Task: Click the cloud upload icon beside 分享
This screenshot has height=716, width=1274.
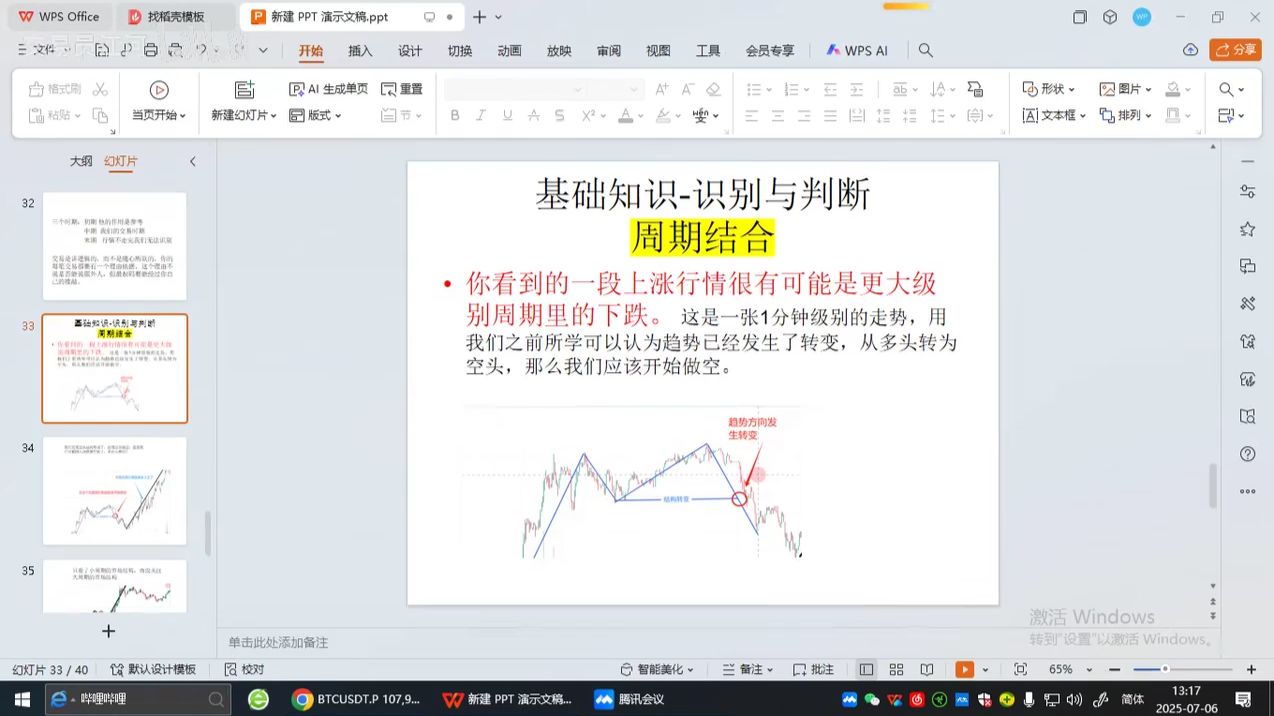Action: pos(1190,50)
